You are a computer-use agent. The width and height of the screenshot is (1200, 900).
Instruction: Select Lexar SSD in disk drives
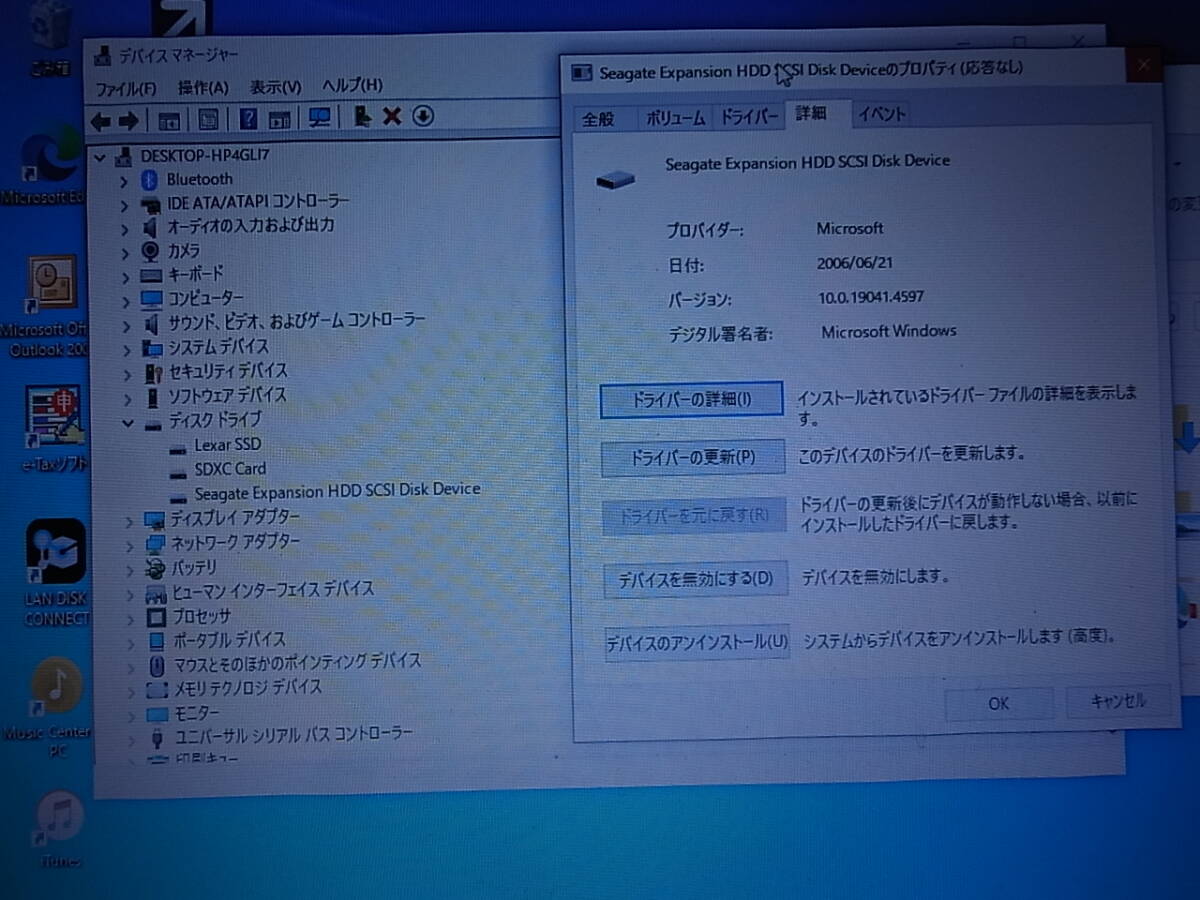(227, 445)
